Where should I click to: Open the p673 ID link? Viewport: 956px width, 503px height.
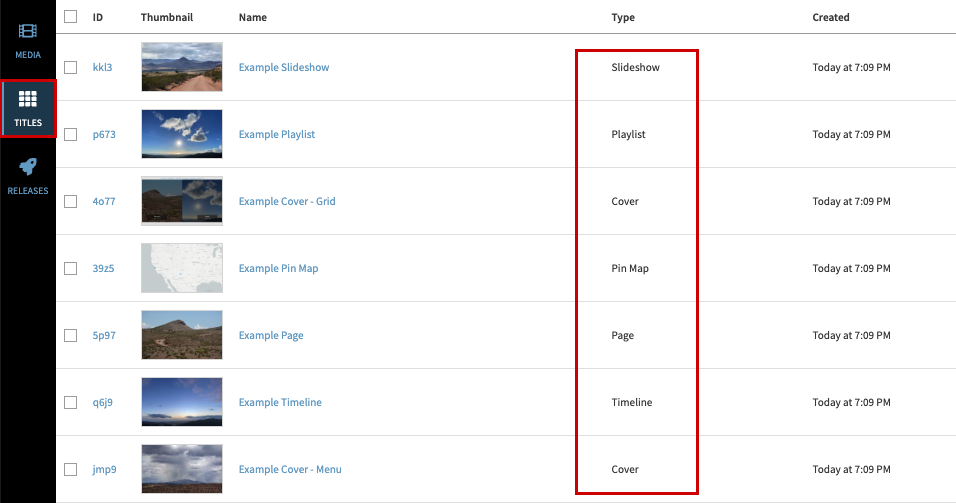(104, 134)
